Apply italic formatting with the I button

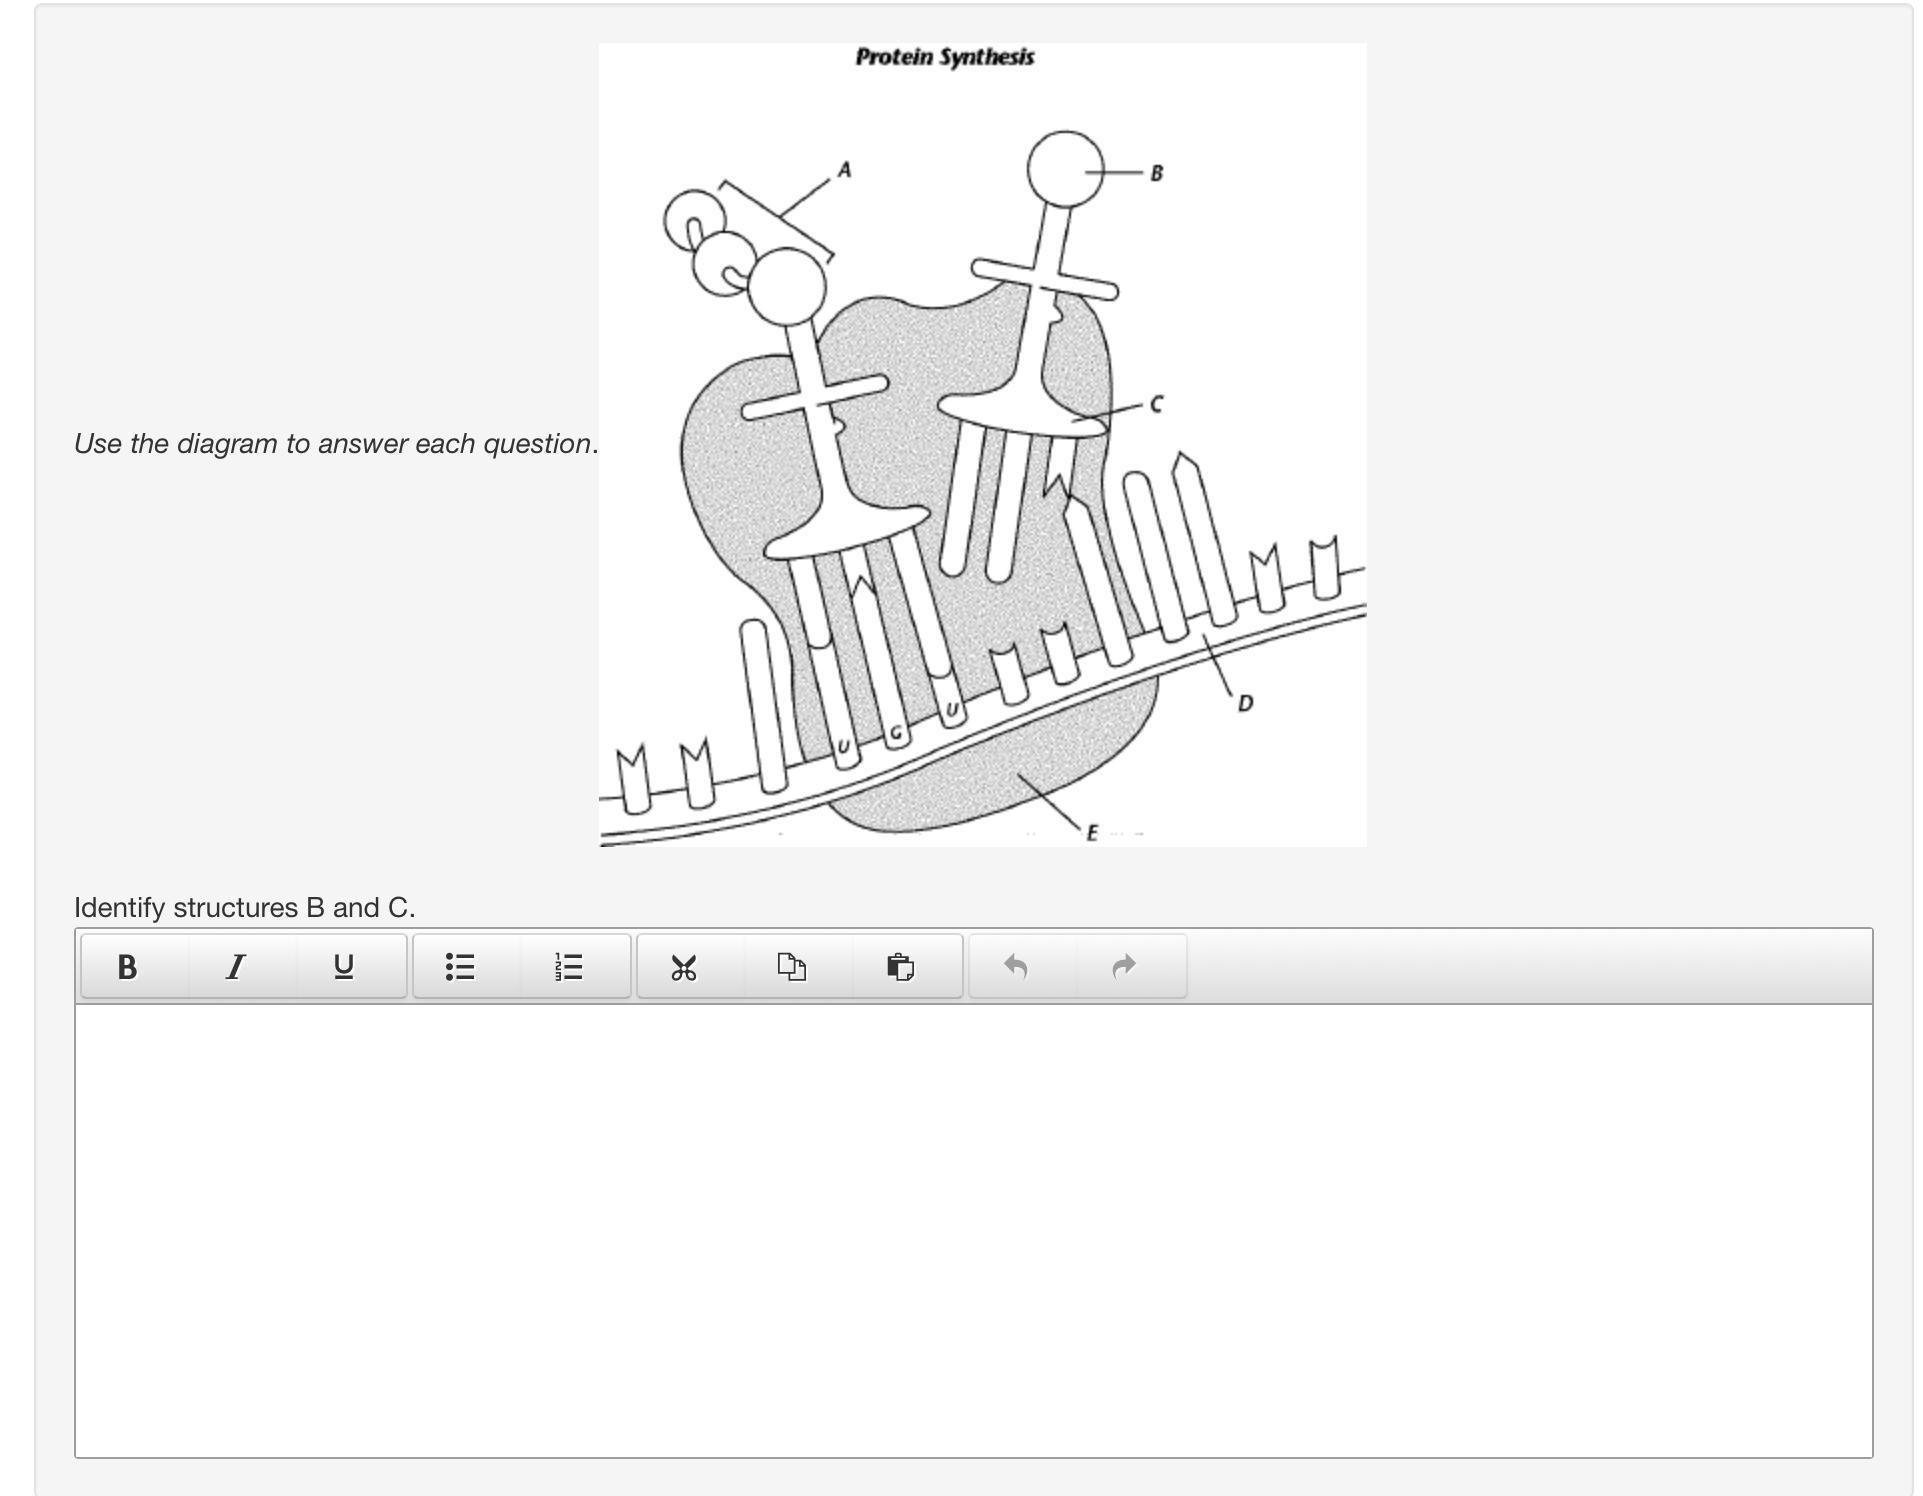coord(236,967)
